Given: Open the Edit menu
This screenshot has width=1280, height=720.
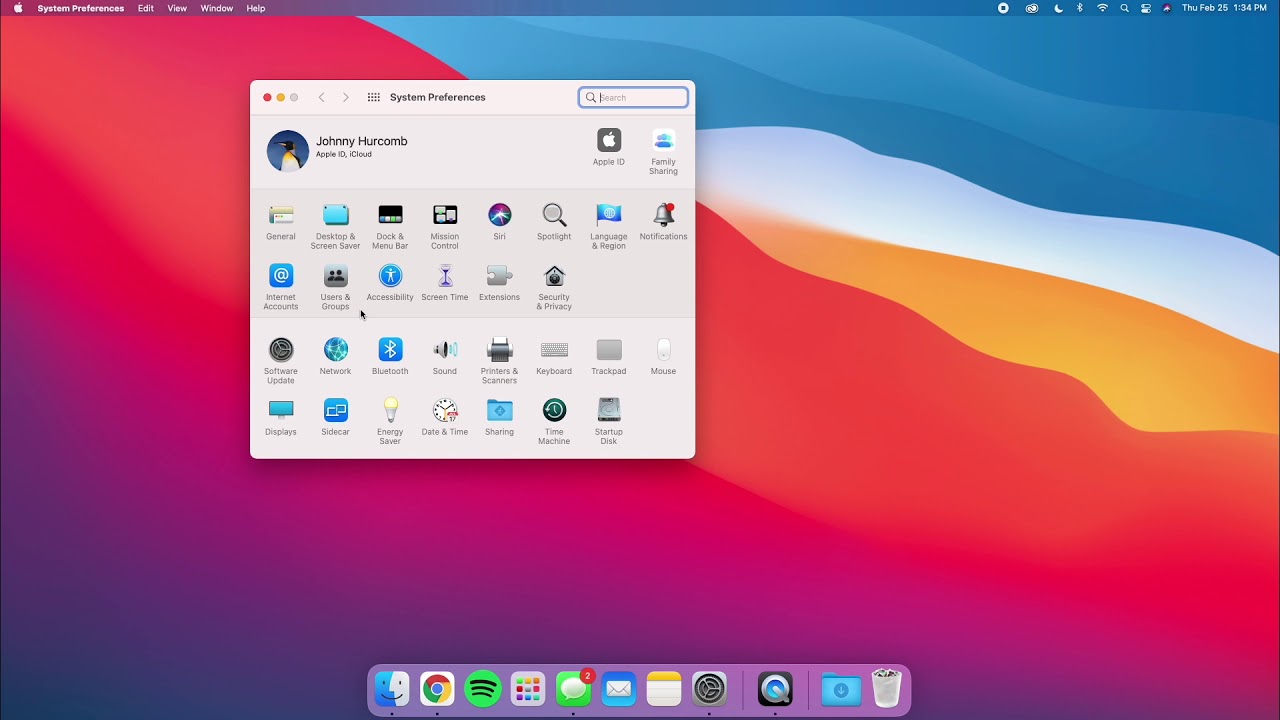Looking at the screenshot, I should pos(146,8).
